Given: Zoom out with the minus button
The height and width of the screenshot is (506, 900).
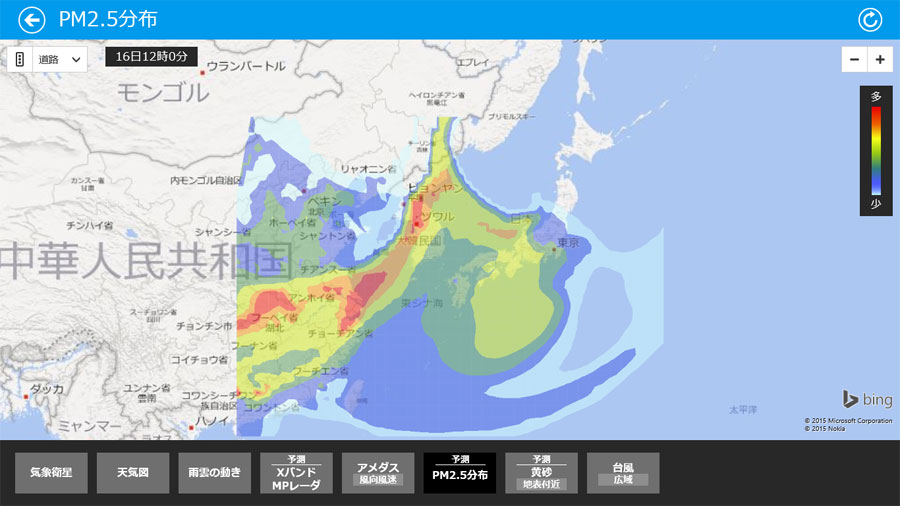Looking at the screenshot, I should pos(854,60).
